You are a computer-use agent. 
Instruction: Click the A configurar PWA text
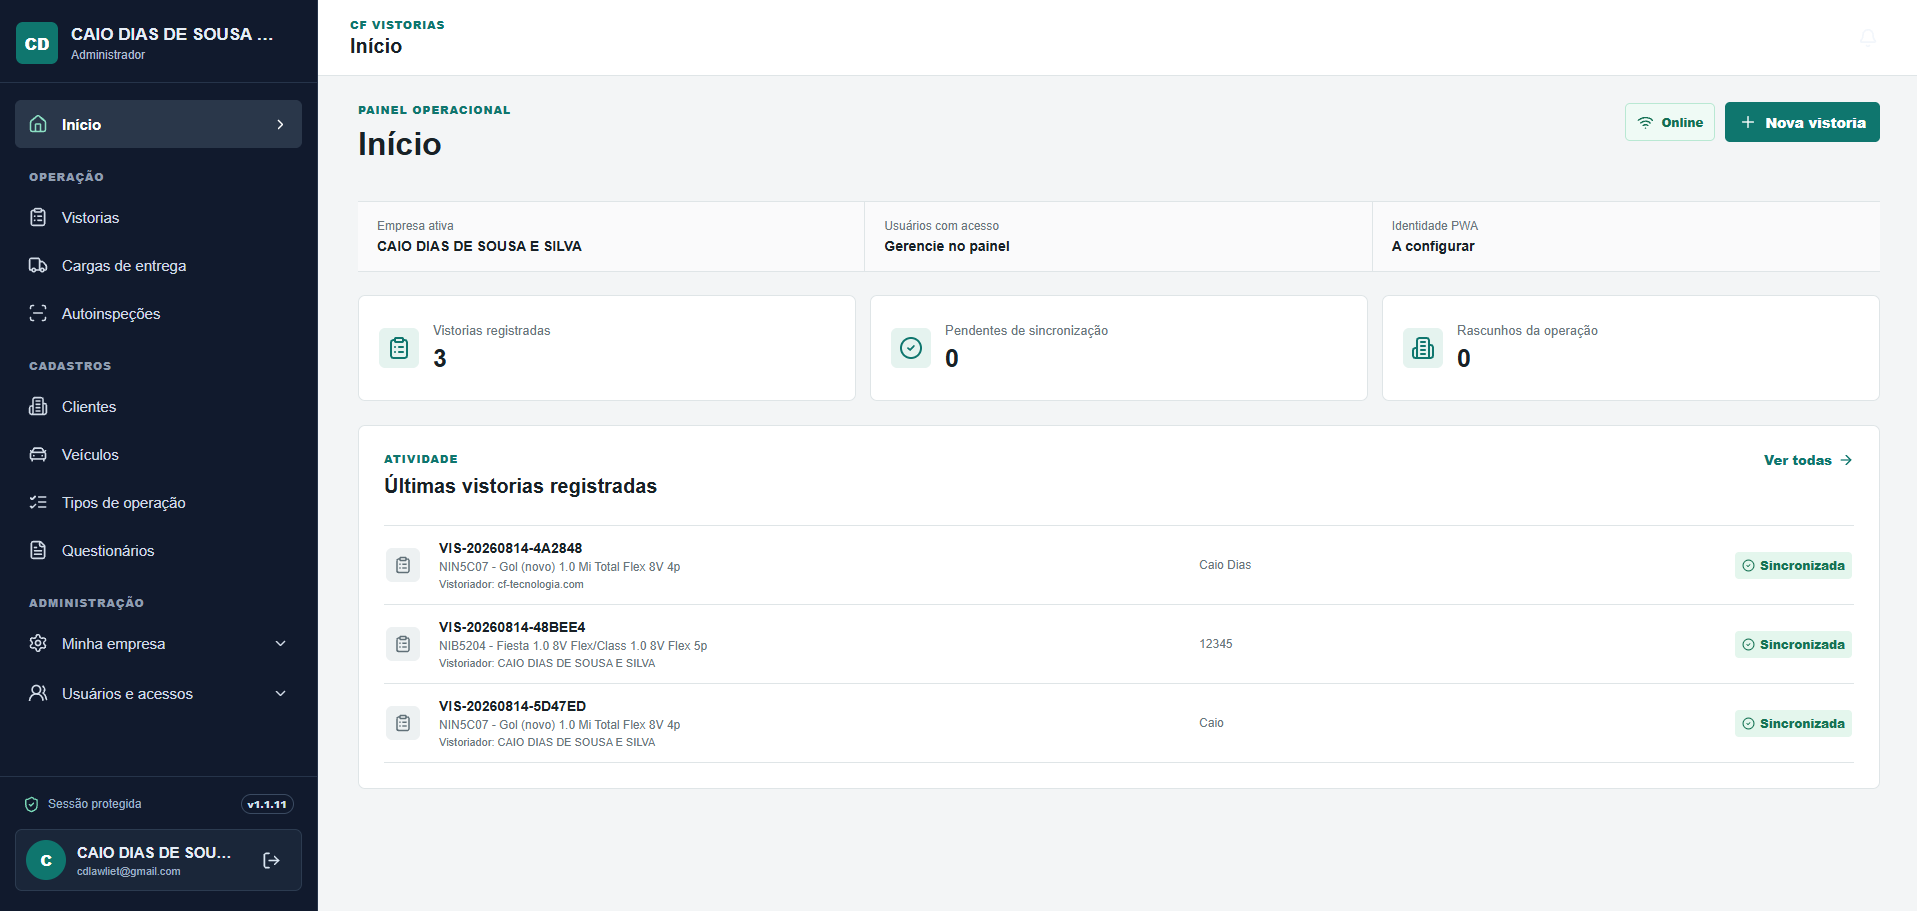point(1433,246)
